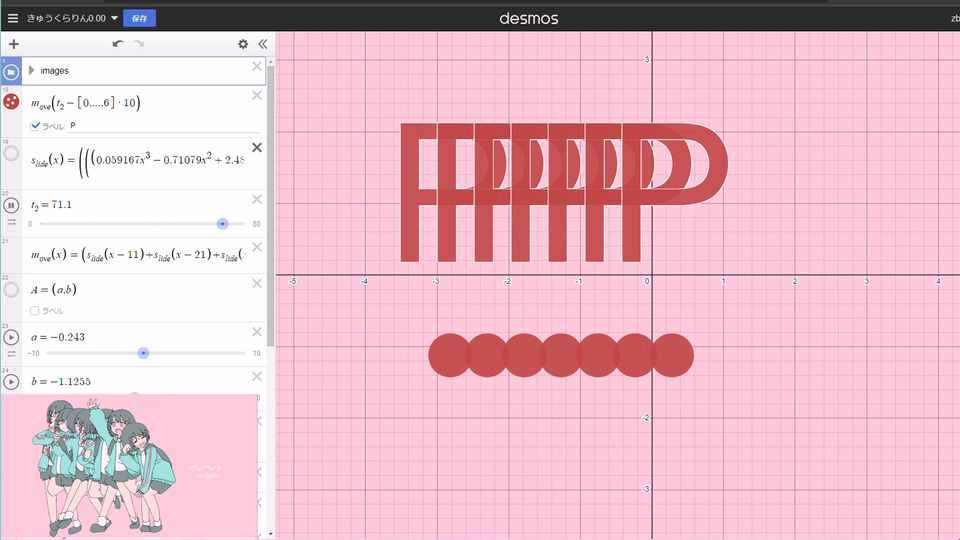This screenshot has width=960, height=540.
Task: Collapse the expression list panel
Action: [x=263, y=44]
